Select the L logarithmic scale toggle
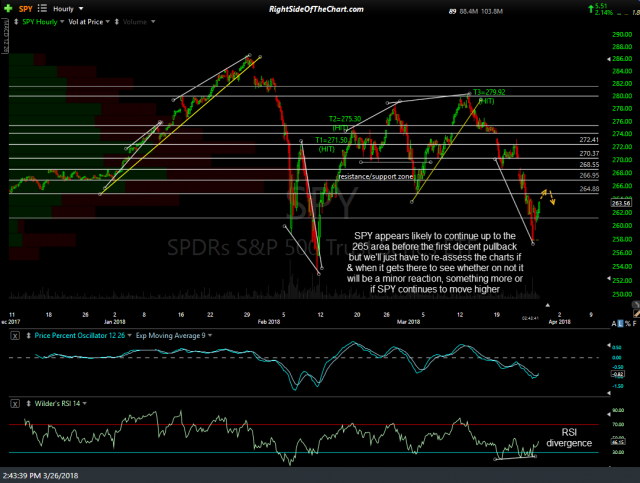 [620, 324]
